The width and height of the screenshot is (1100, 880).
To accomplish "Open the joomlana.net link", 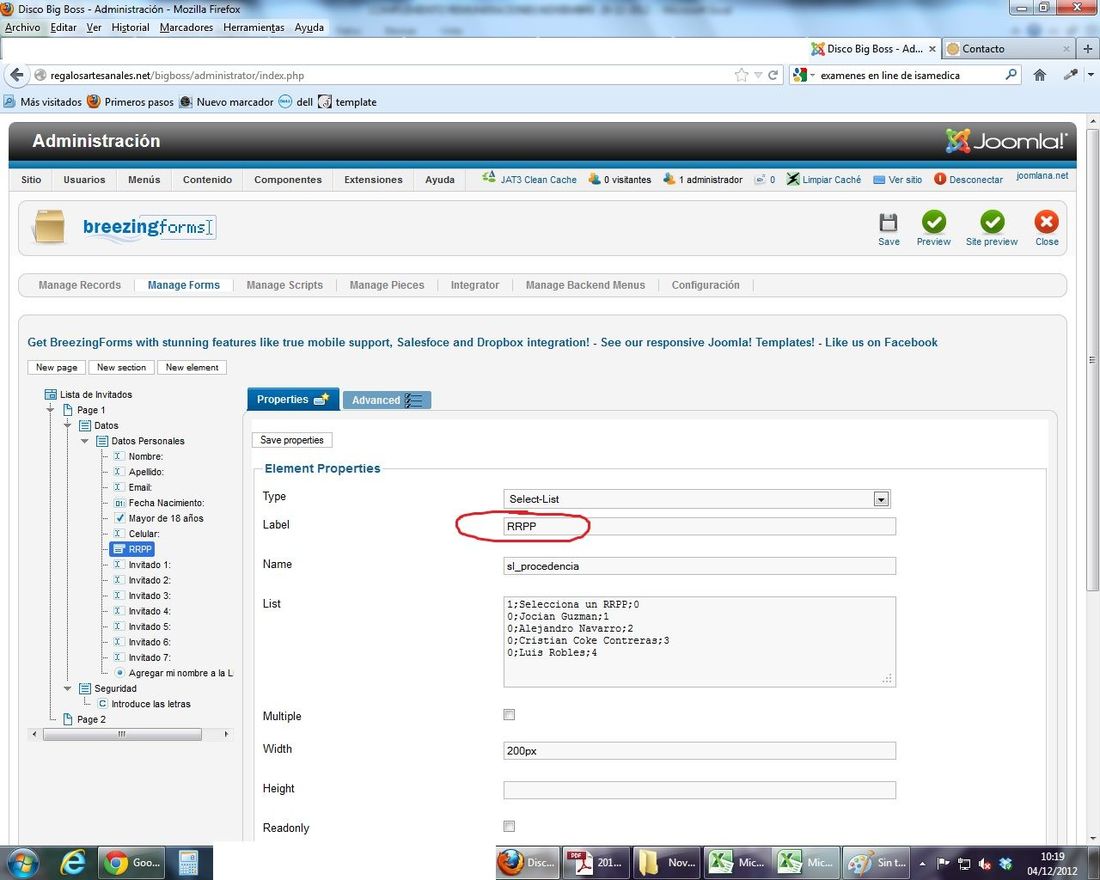I will pyautogui.click(x=1042, y=175).
